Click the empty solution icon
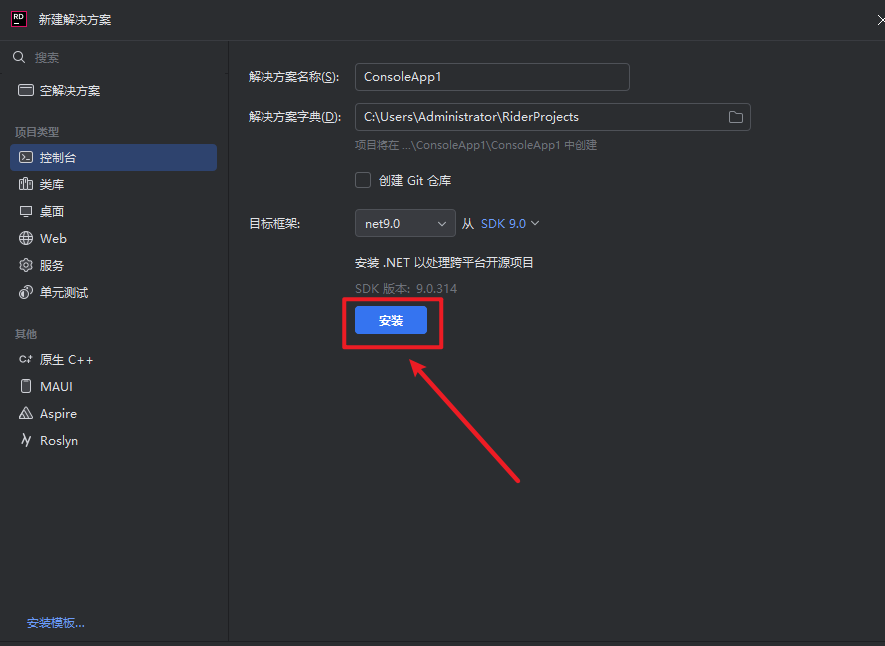The width and height of the screenshot is (885, 646). click(x=25, y=90)
